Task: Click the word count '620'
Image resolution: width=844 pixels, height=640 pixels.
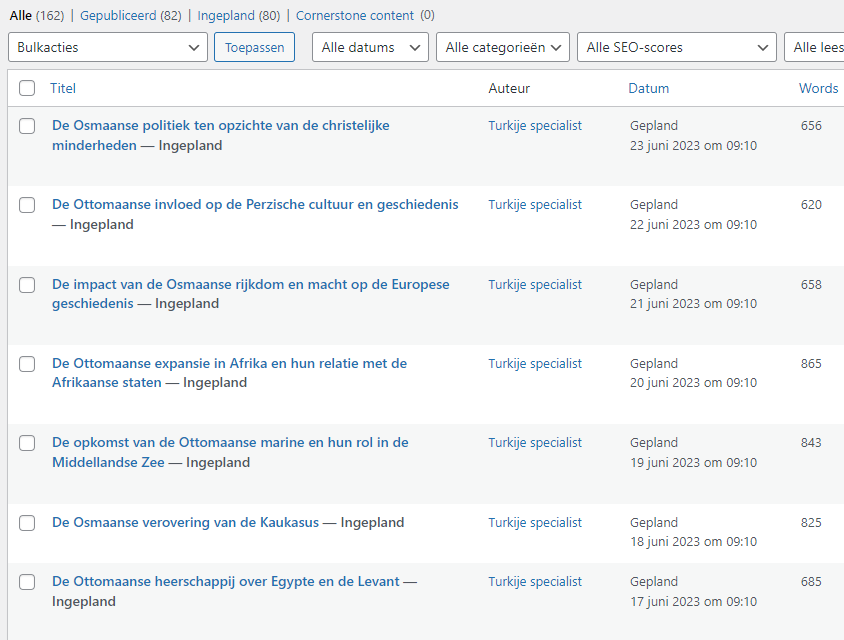Action: click(x=811, y=205)
